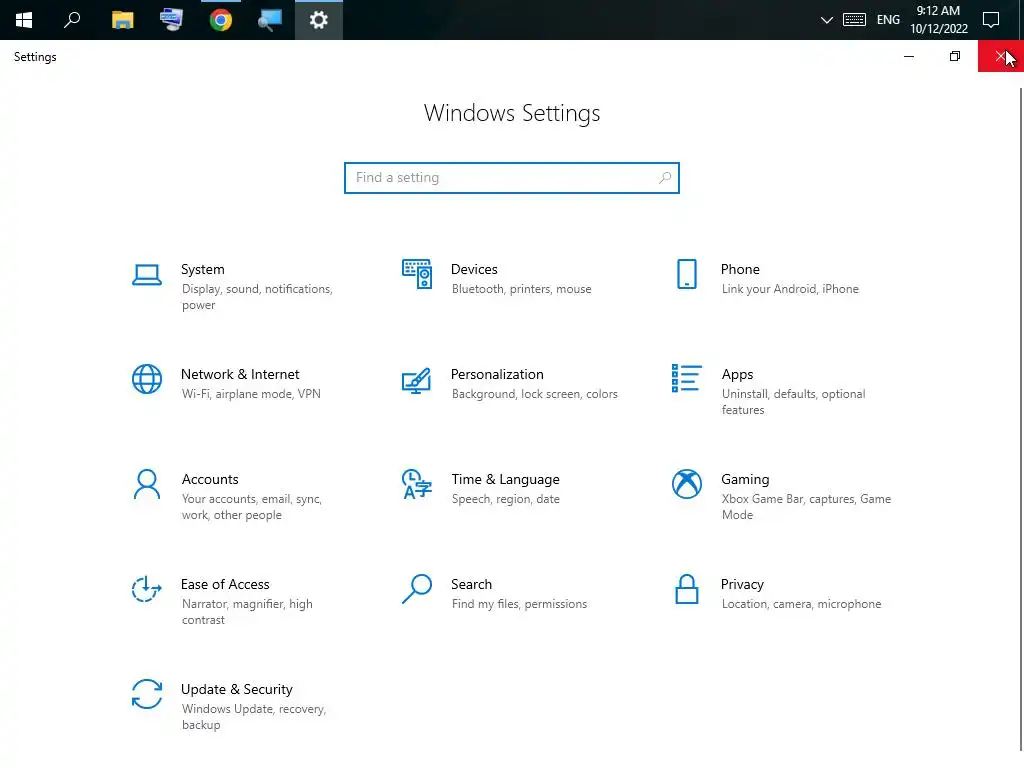The height and width of the screenshot is (768, 1024).
Task: Click the Find a setting search field
Action: pyautogui.click(x=511, y=178)
